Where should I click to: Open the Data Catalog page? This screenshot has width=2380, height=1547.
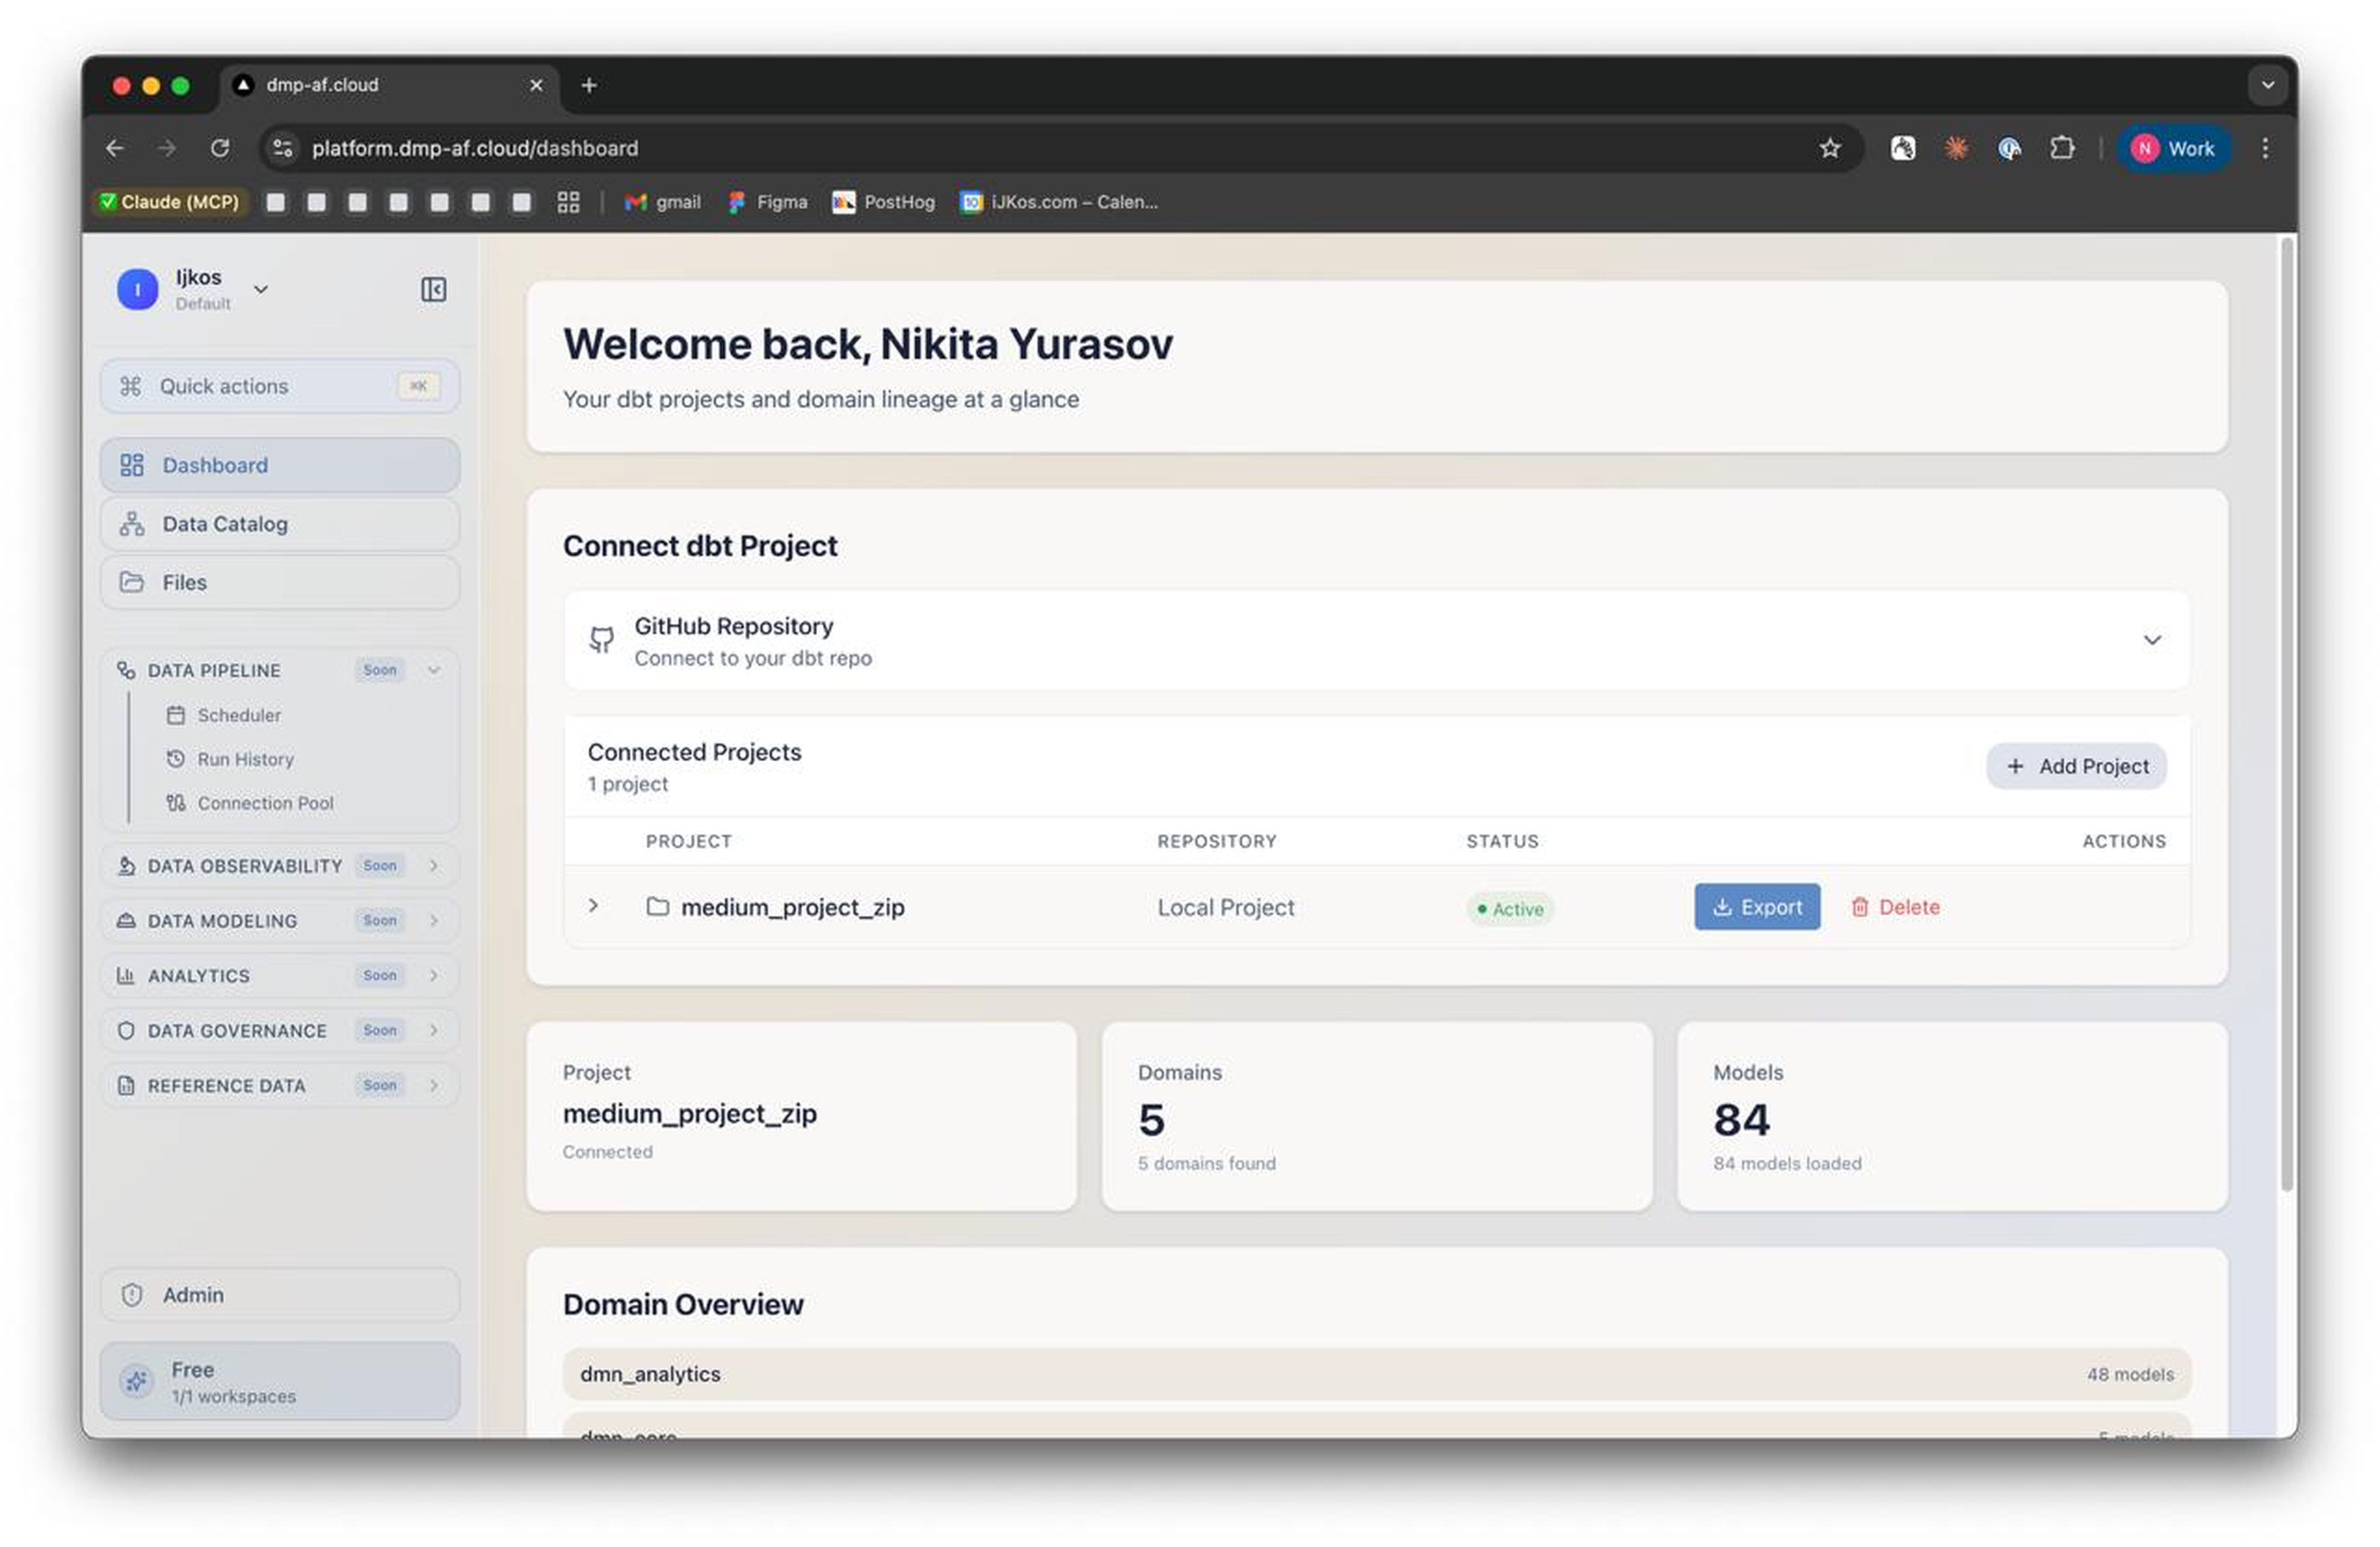[x=279, y=524]
